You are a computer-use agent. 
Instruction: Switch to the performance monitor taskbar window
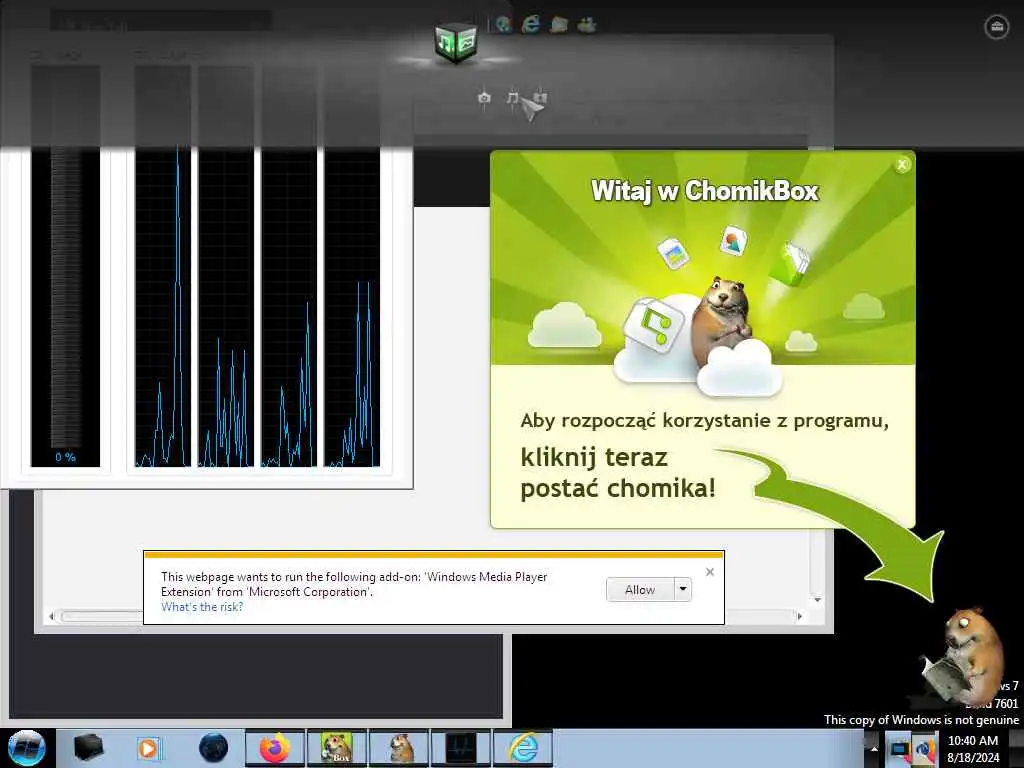coord(460,748)
